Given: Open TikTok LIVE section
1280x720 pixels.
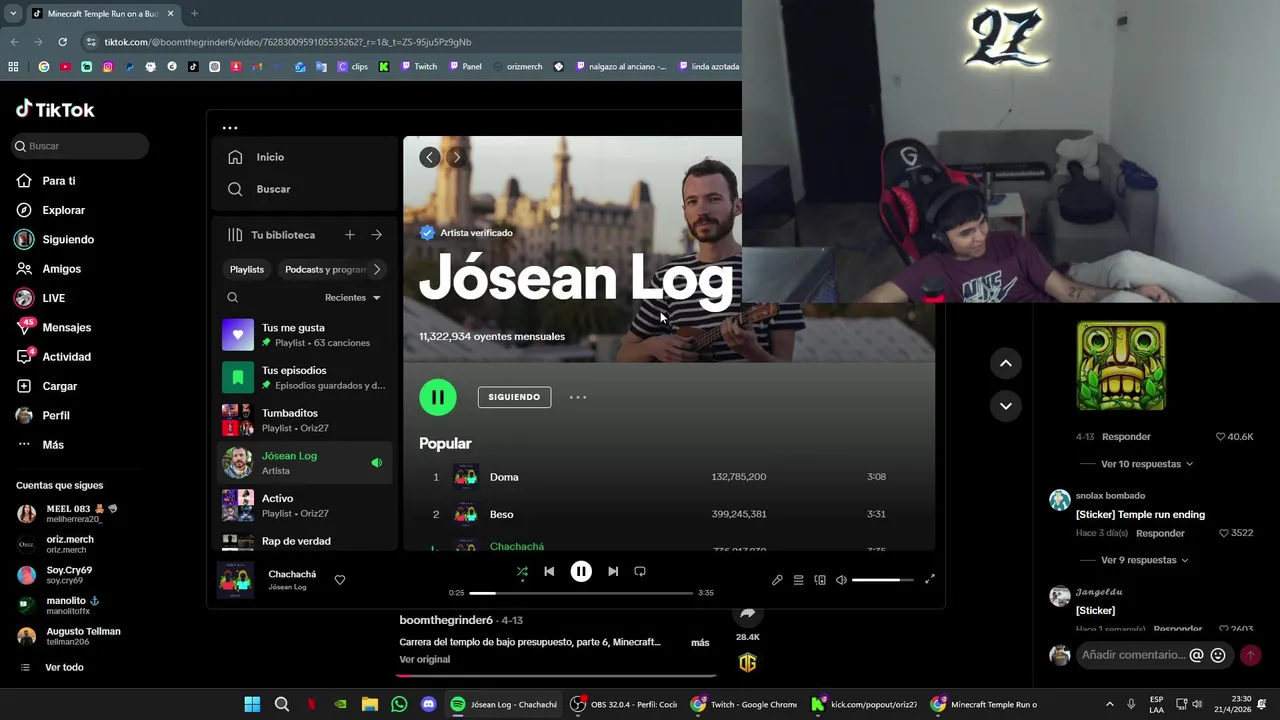Looking at the screenshot, I should [53, 298].
